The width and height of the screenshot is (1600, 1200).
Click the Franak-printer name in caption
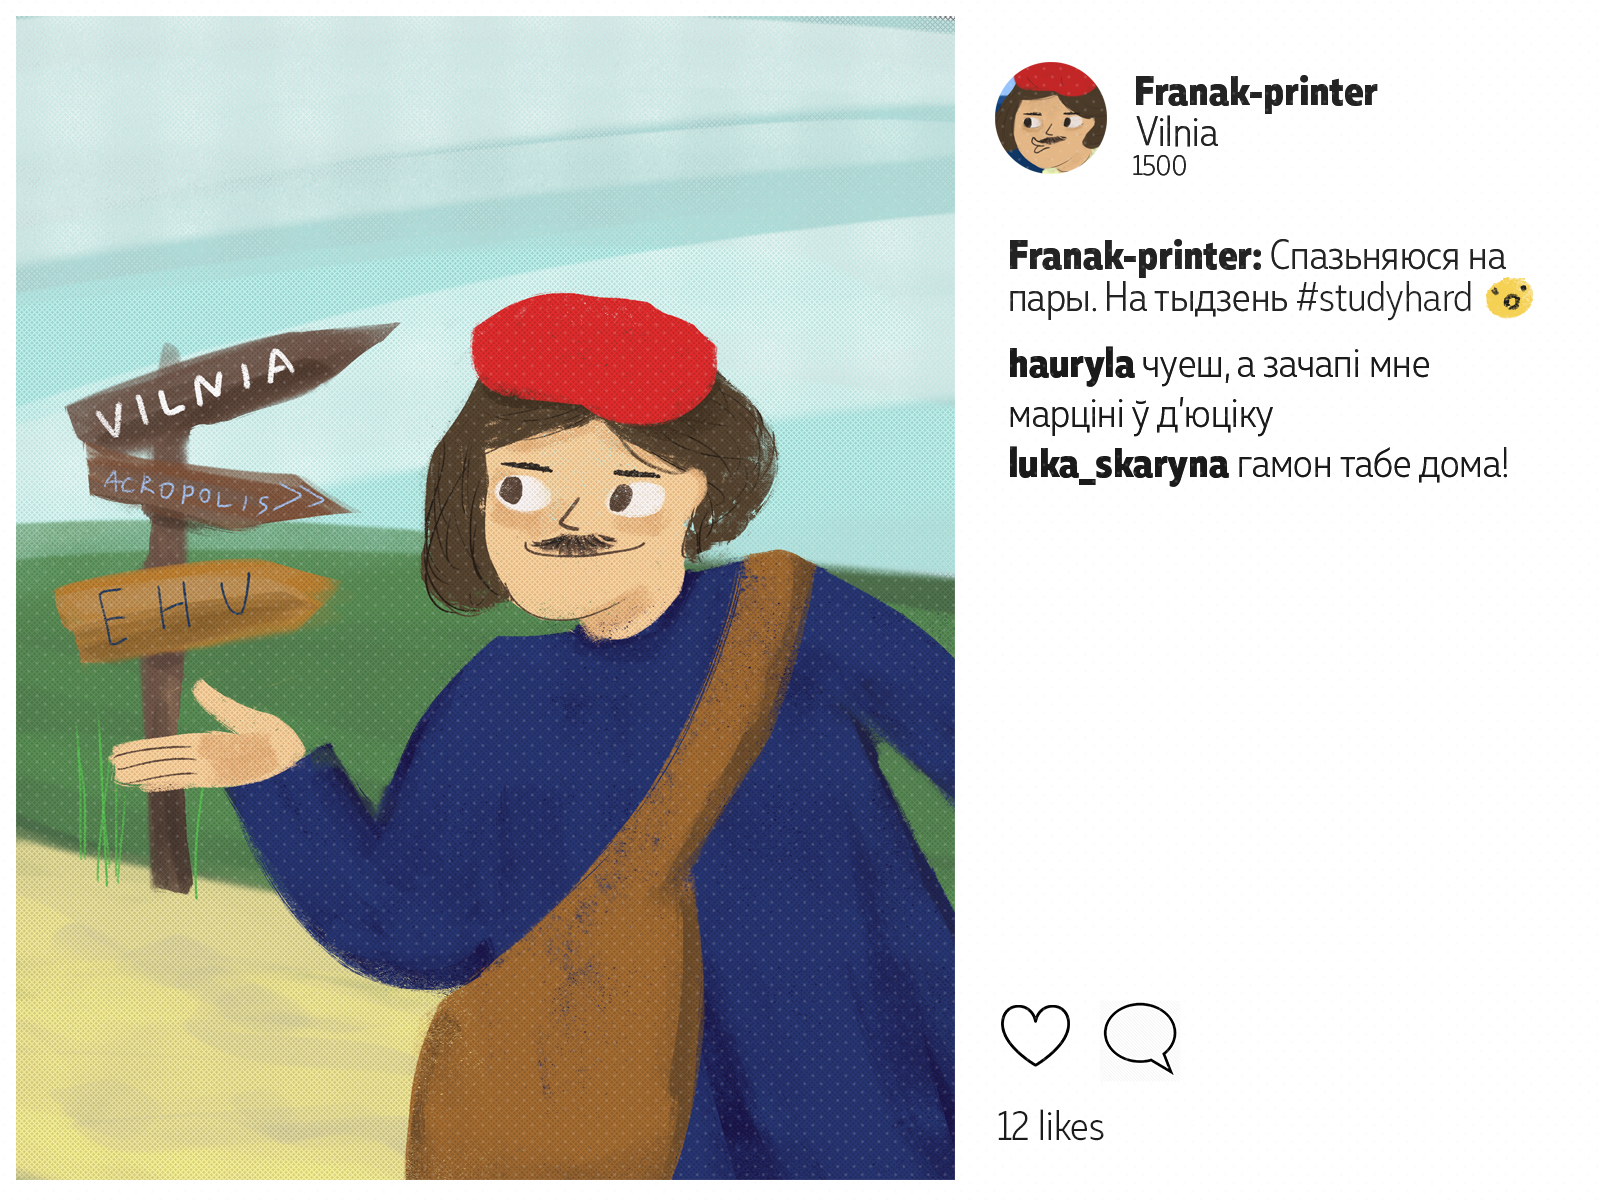click(1135, 256)
